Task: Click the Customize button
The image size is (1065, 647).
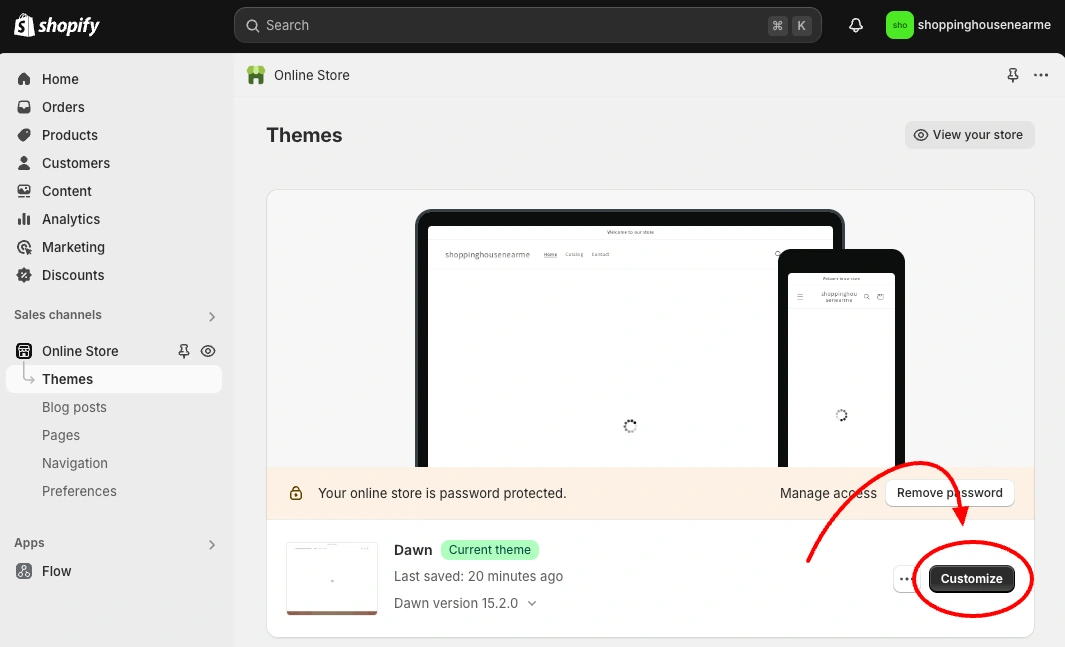Action: pos(971,579)
